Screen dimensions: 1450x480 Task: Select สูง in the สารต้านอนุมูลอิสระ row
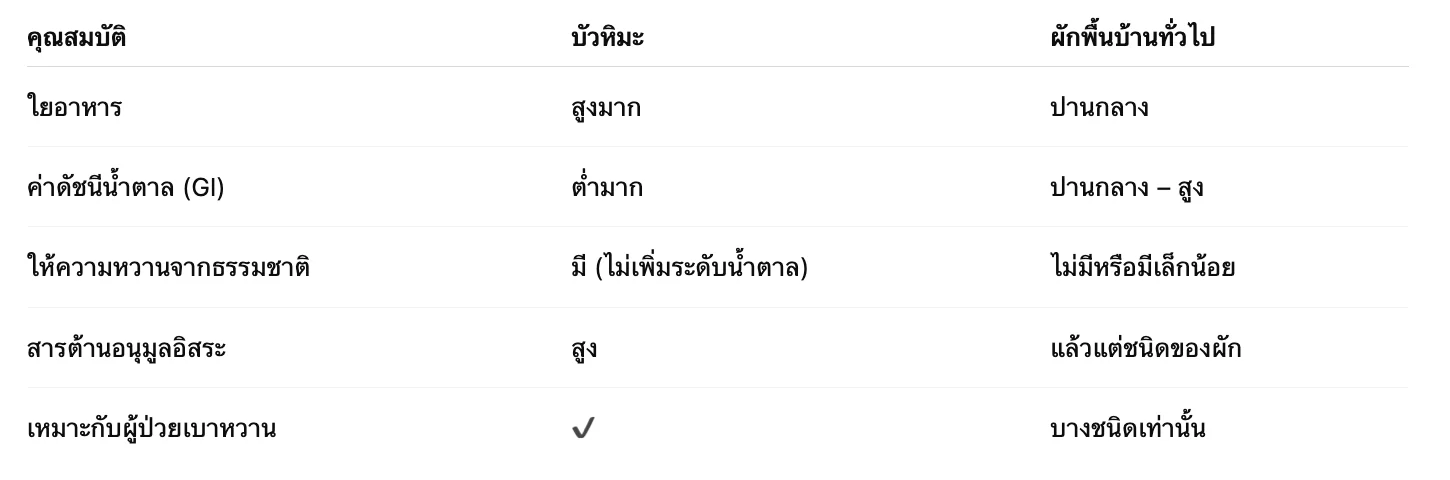pyautogui.click(x=584, y=349)
